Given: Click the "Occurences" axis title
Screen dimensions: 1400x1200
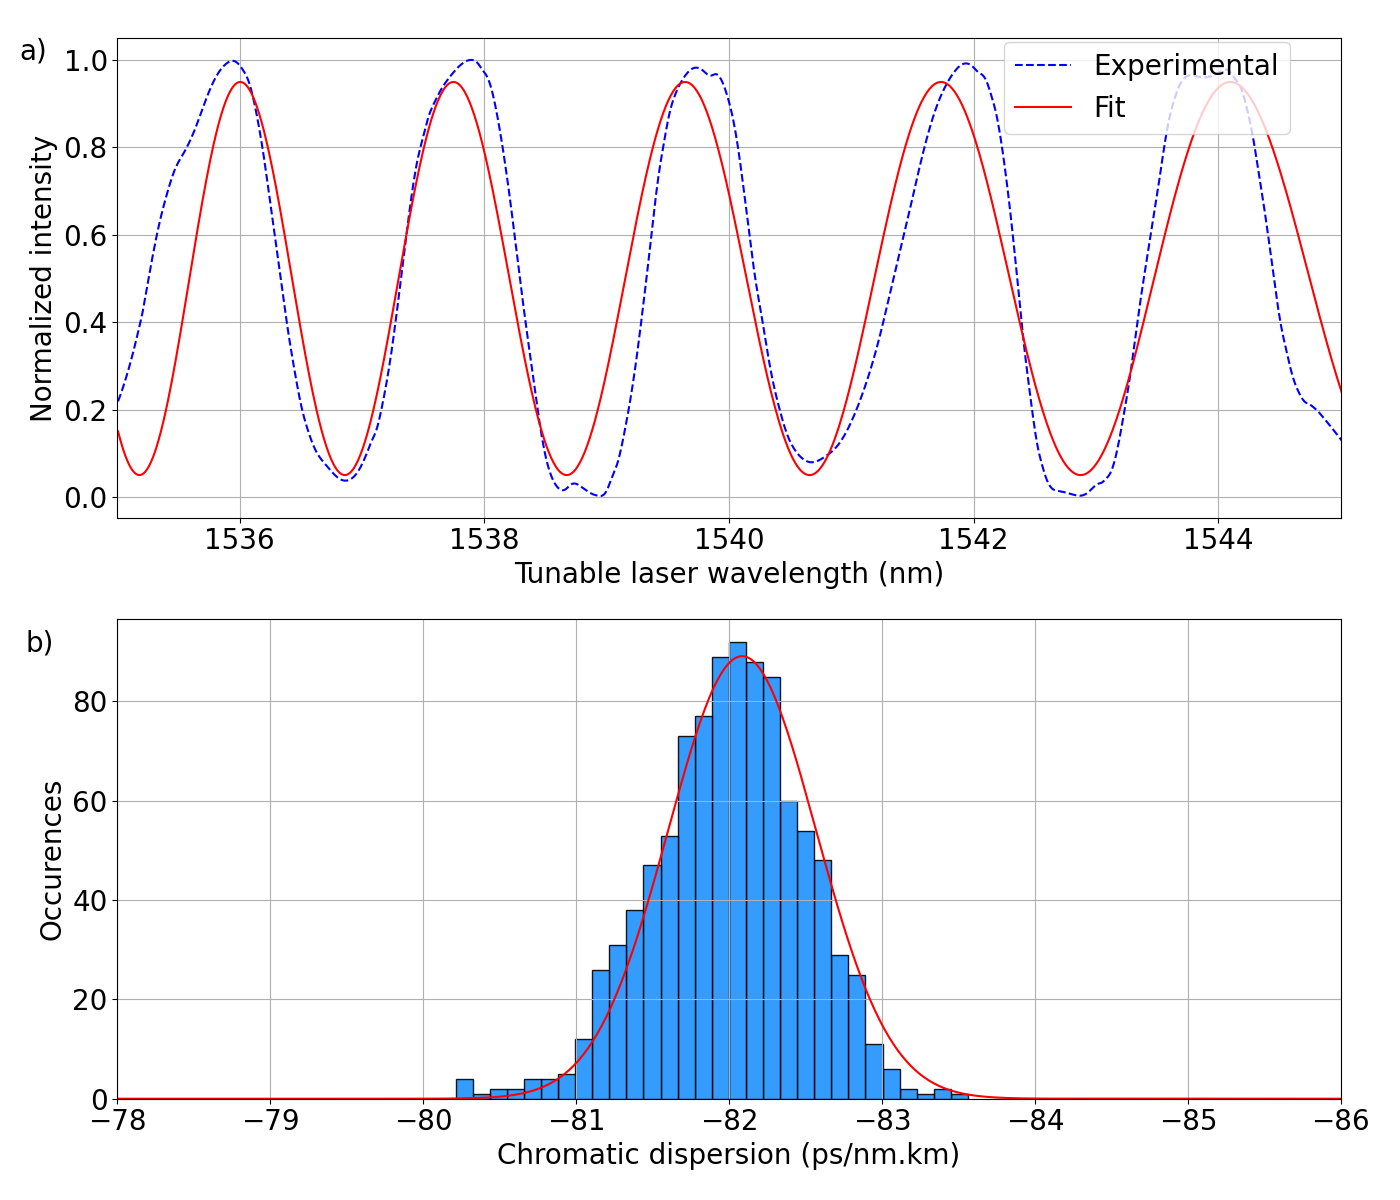Looking at the screenshot, I should coord(51,861).
